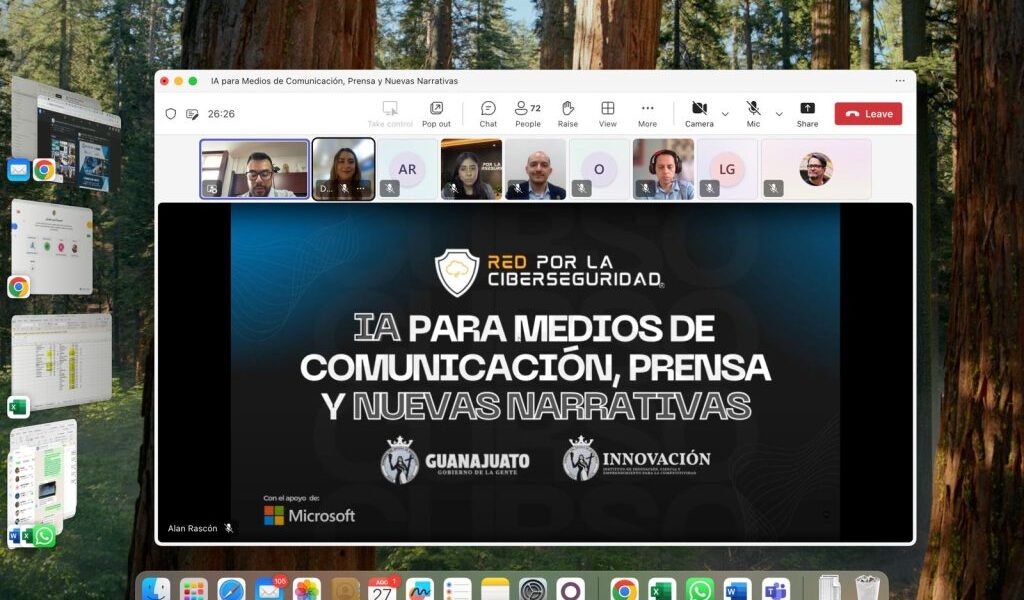Open the meeting notes icon beside timer

click(192, 114)
